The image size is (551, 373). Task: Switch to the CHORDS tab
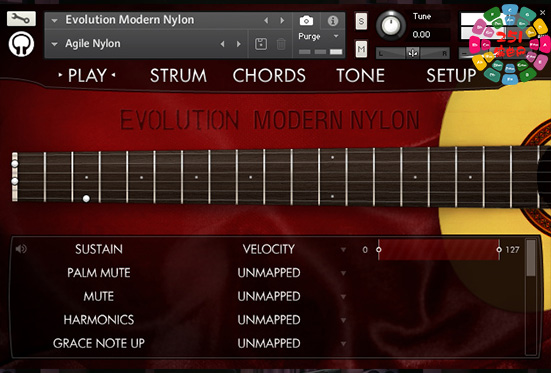[x=269, y=75]
